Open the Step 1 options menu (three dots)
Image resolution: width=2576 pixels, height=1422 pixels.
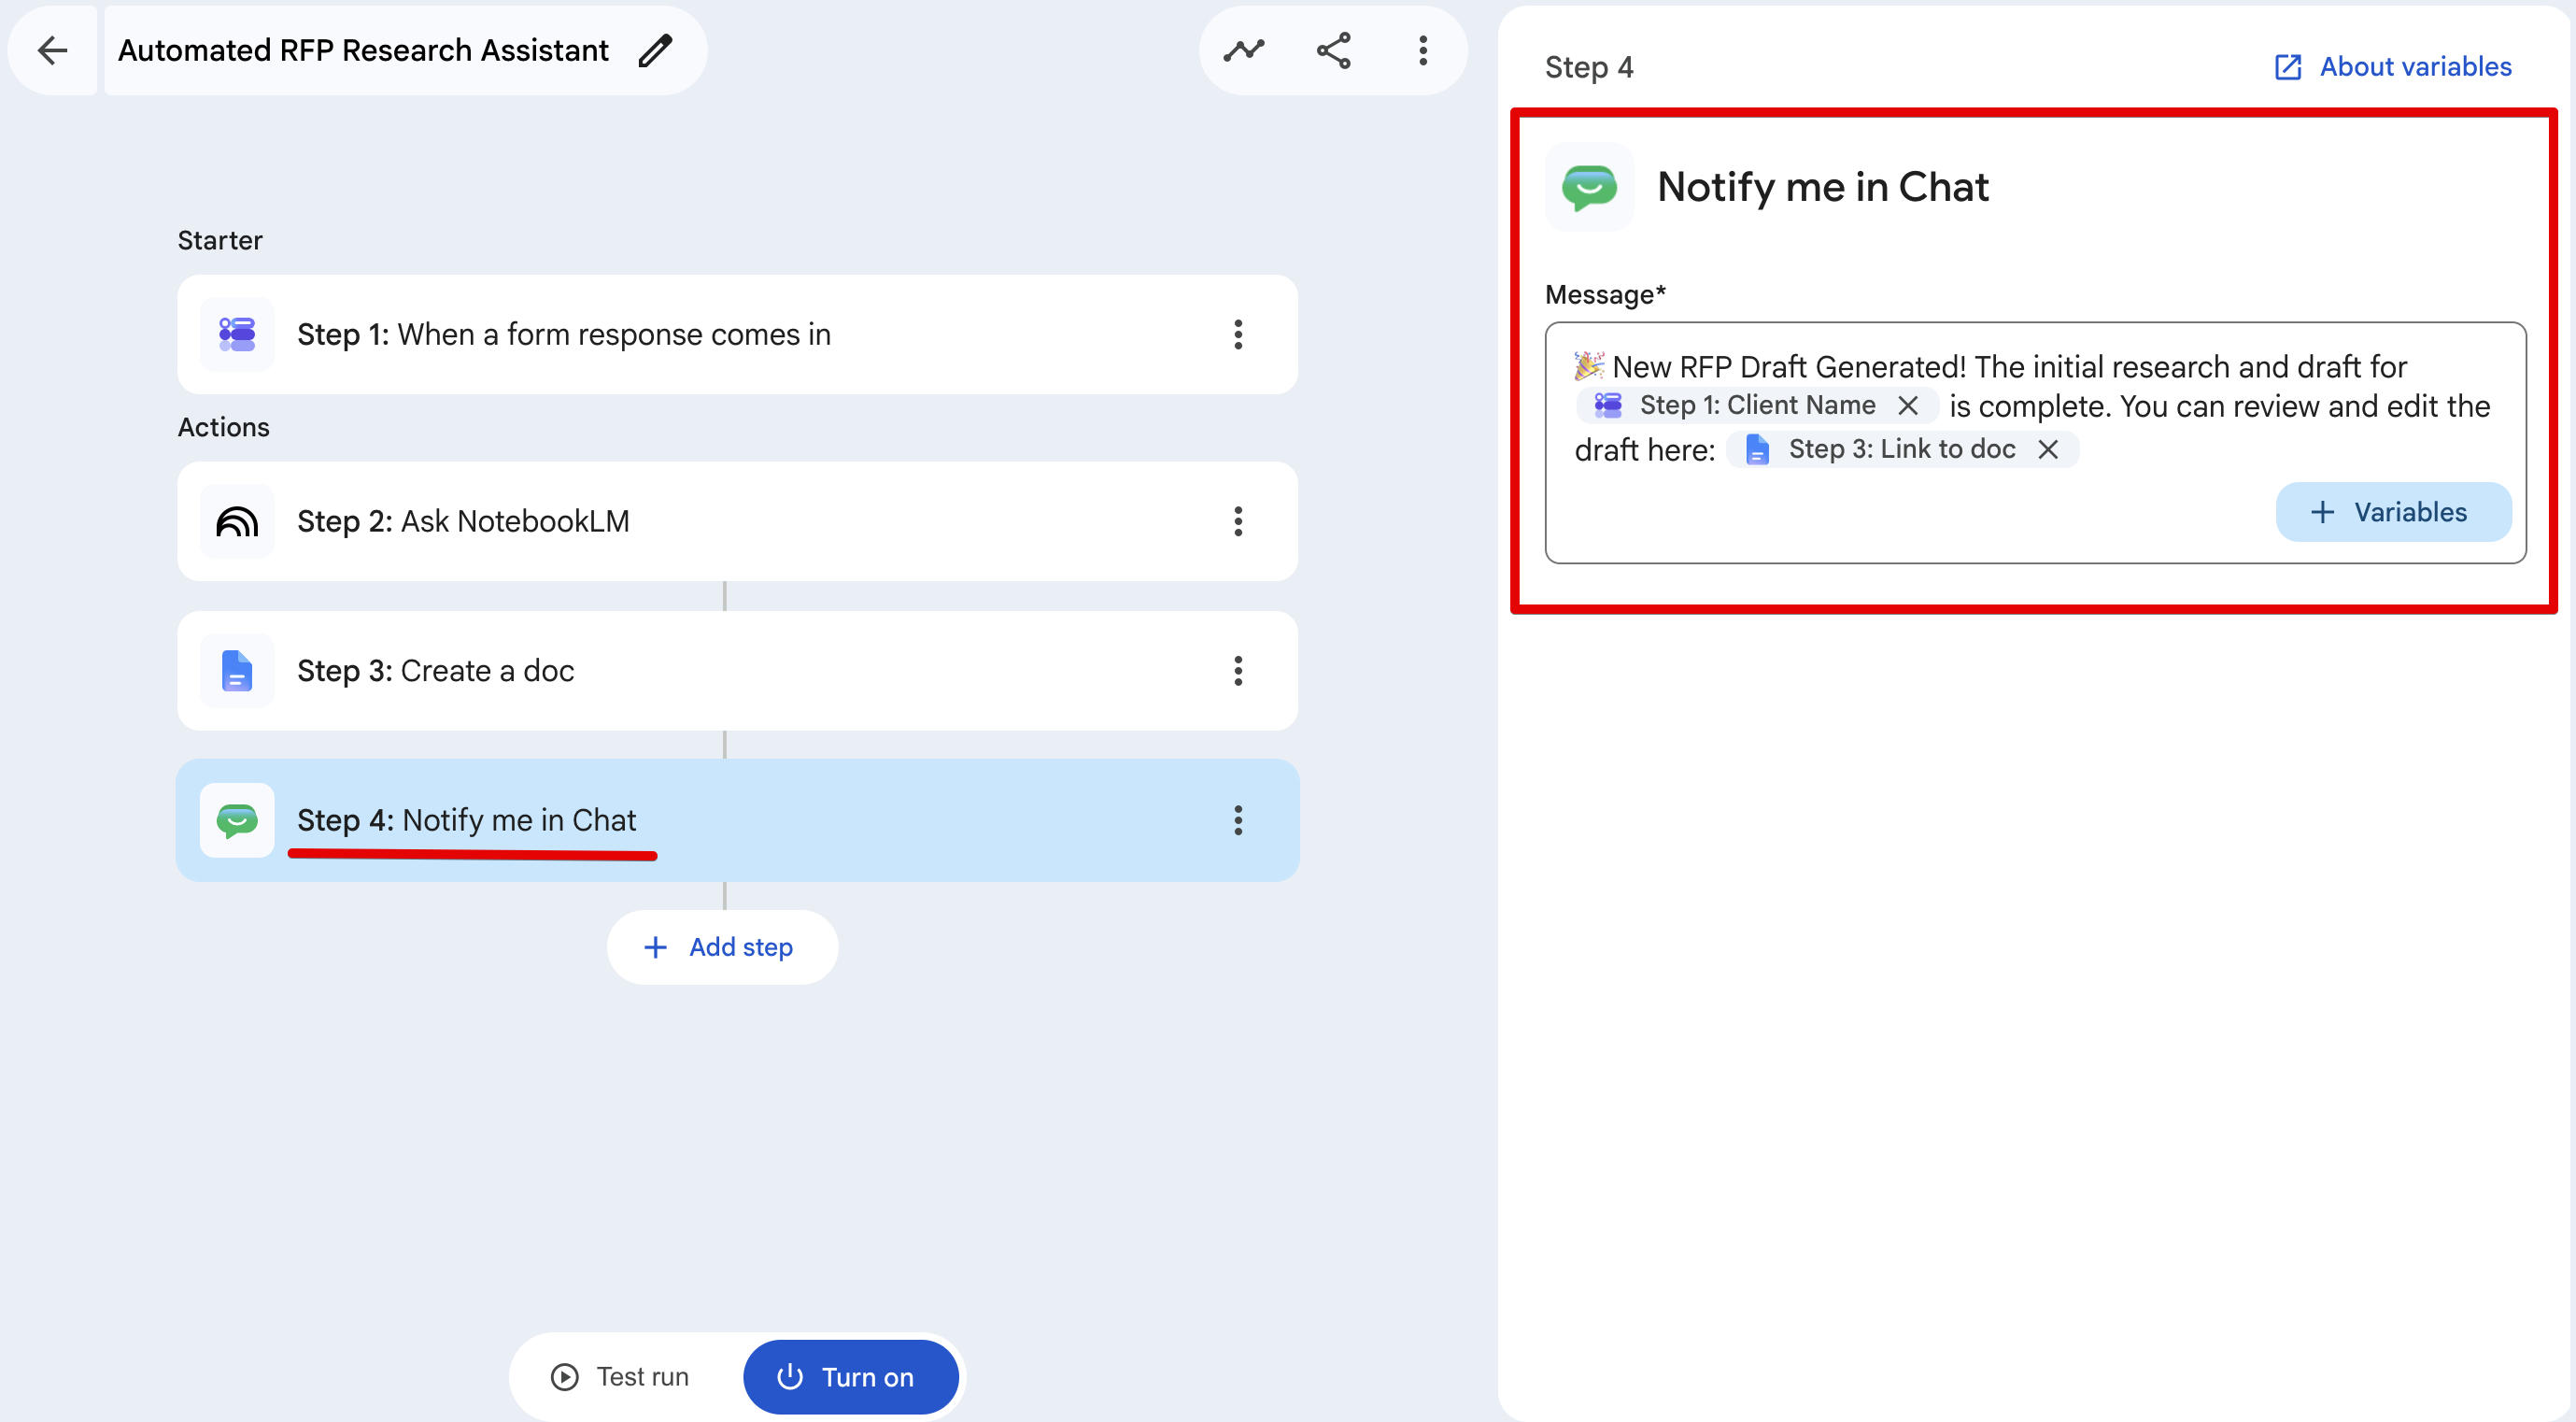click(x=1238, y=334)
